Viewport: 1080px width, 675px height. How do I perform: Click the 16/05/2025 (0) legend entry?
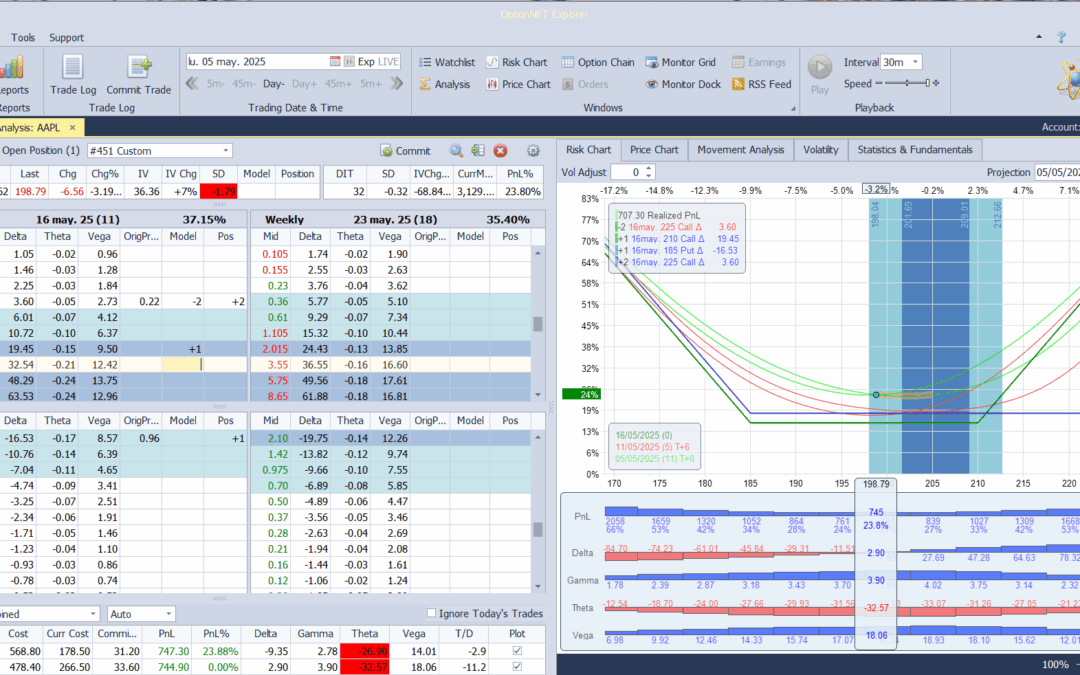click(644, 435)
